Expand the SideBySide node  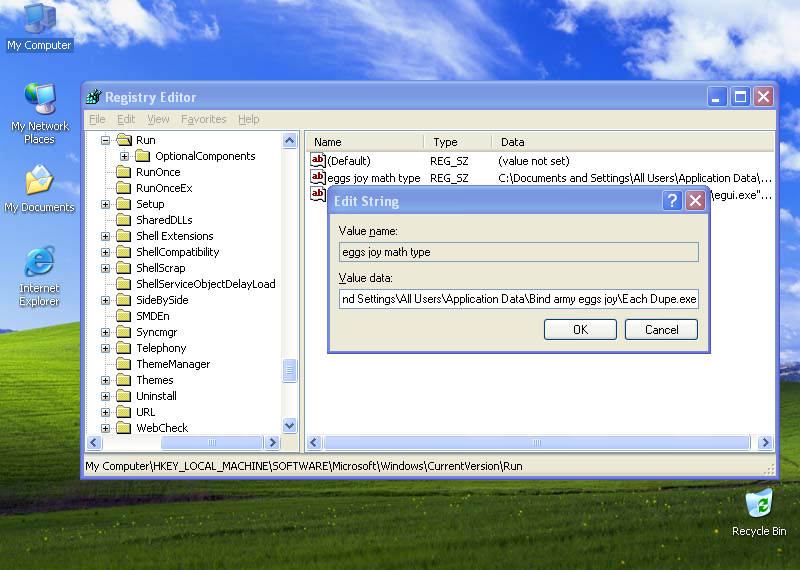tap(105, 300)
